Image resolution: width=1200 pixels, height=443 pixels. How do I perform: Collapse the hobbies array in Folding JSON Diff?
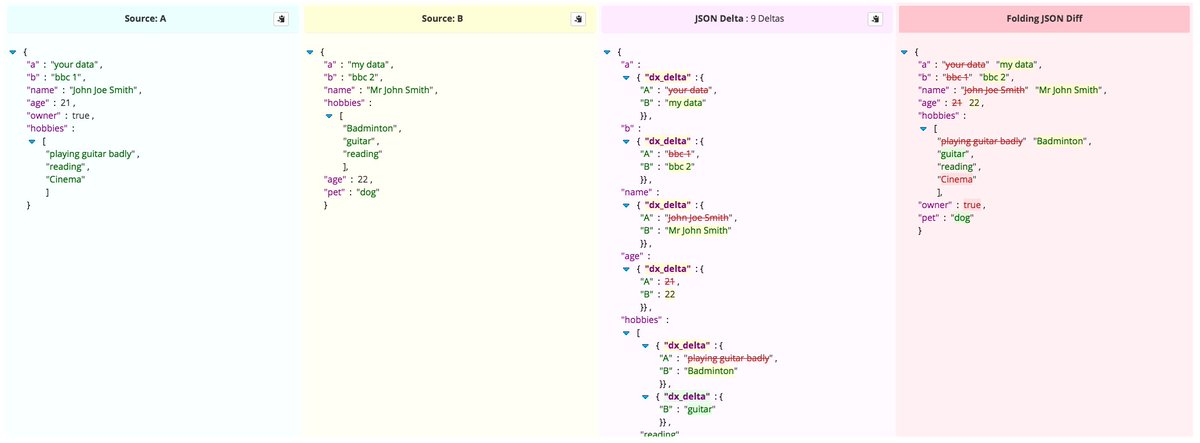tap(923, 128)
